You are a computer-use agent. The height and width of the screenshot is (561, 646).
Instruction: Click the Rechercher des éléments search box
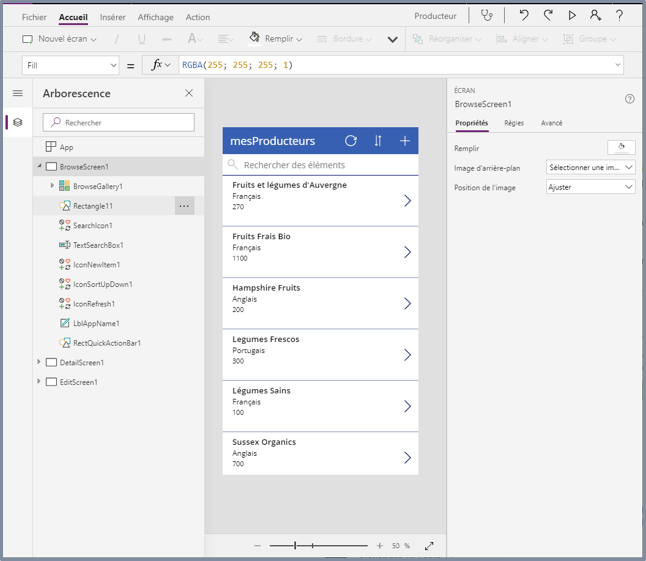[x=321, y=165]
